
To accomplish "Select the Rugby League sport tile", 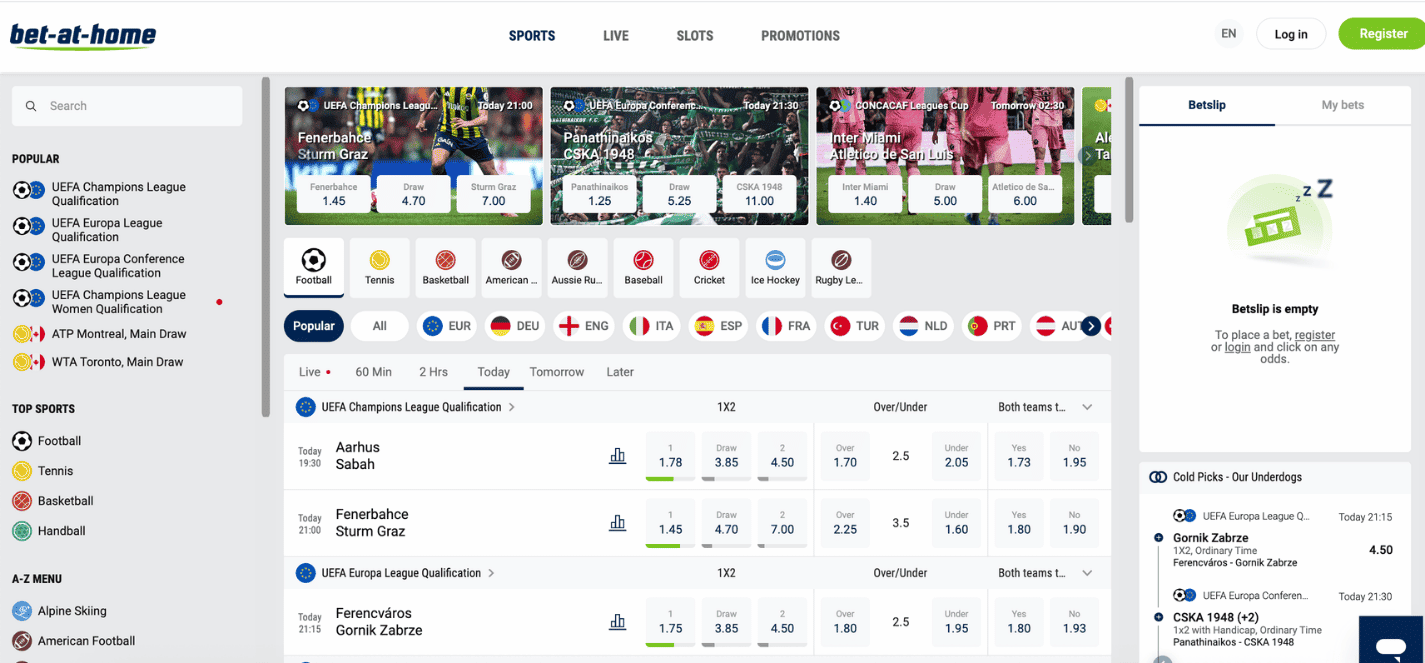I will [x=841, y=267].
